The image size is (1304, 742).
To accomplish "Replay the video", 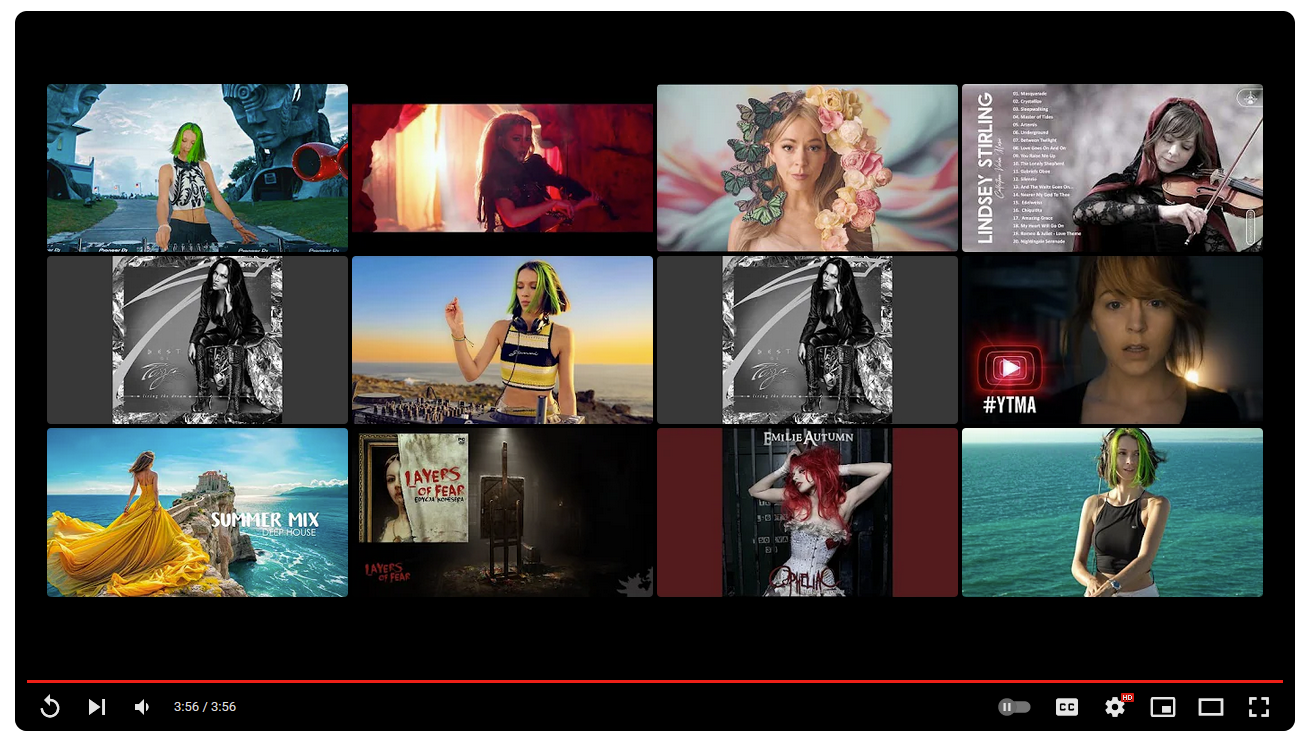I will (50, 707).
